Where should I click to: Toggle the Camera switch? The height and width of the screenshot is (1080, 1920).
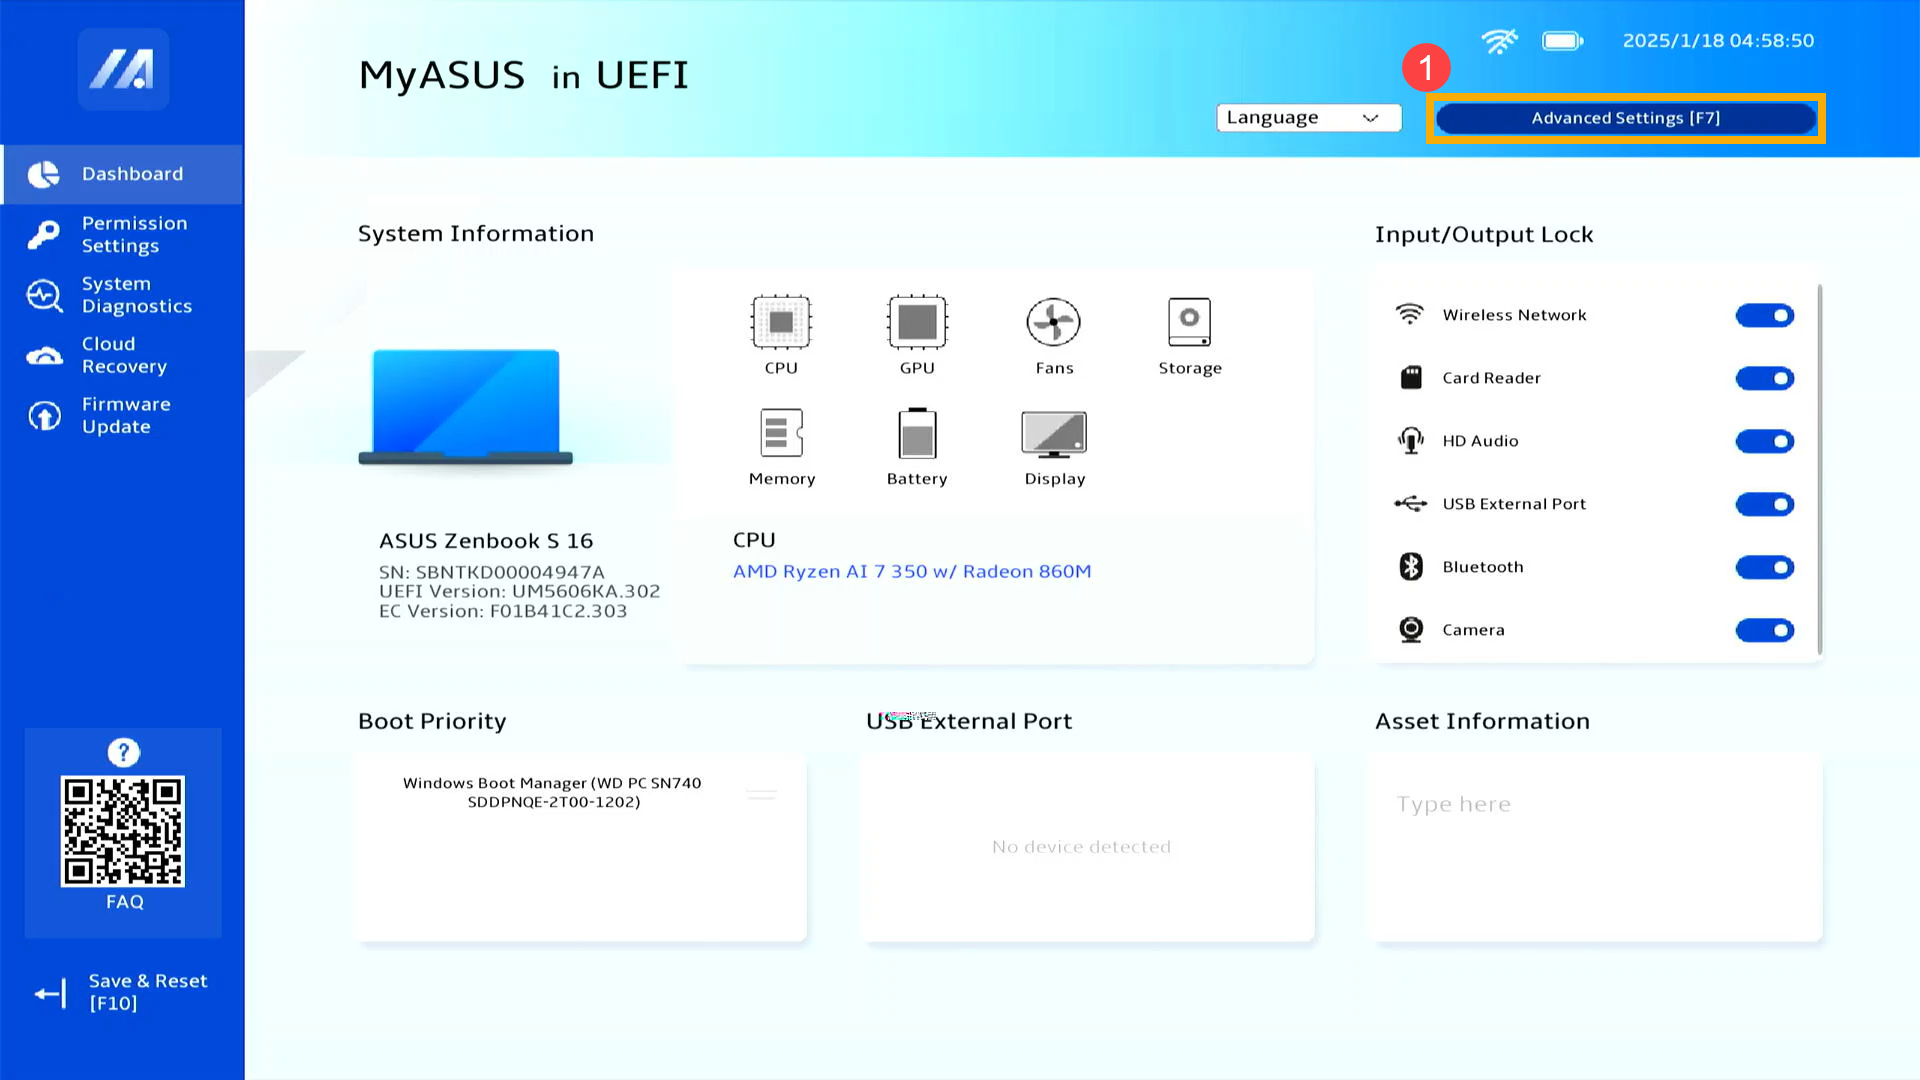click(1764, 630)
